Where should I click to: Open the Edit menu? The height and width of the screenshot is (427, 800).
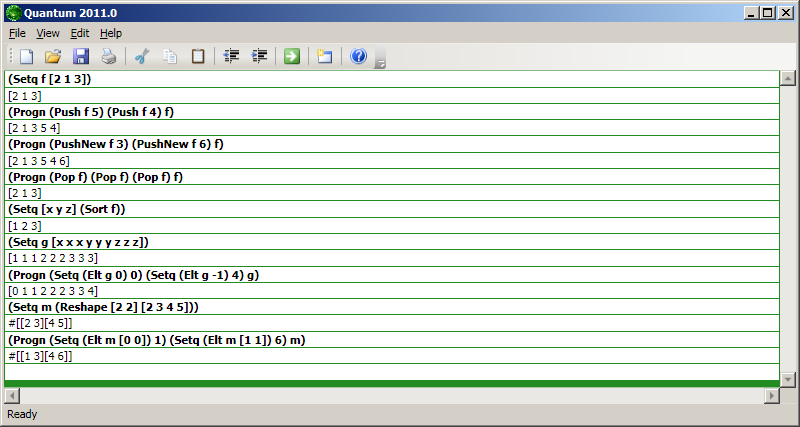tap(80, 33)
